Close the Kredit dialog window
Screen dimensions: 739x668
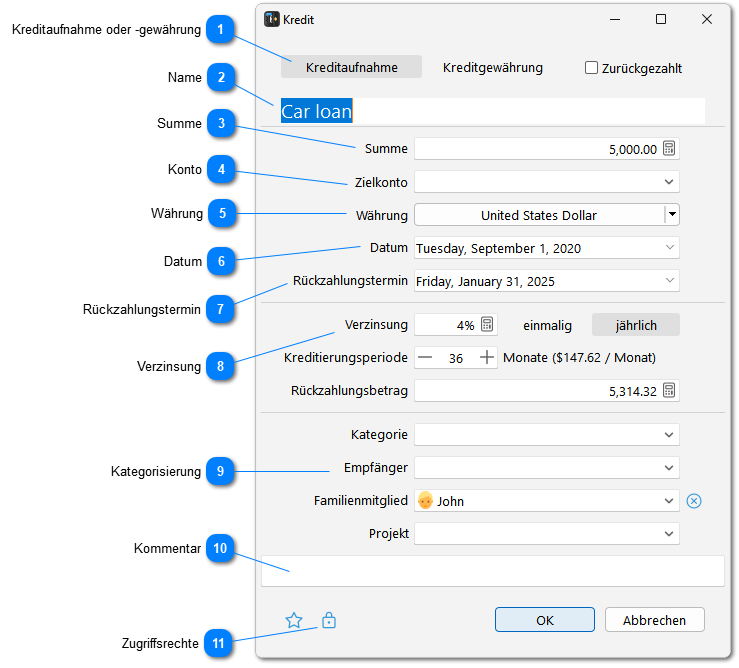[706, 19]
